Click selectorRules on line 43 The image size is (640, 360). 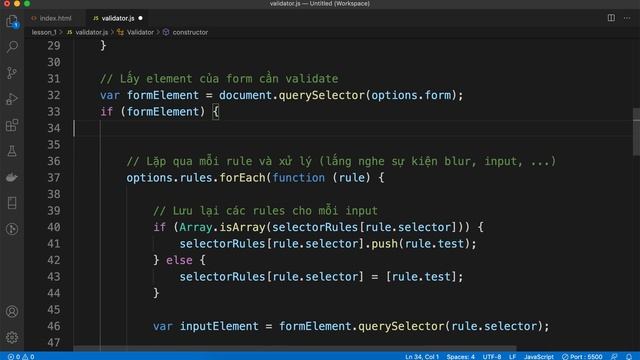click(x=222, y=277)
